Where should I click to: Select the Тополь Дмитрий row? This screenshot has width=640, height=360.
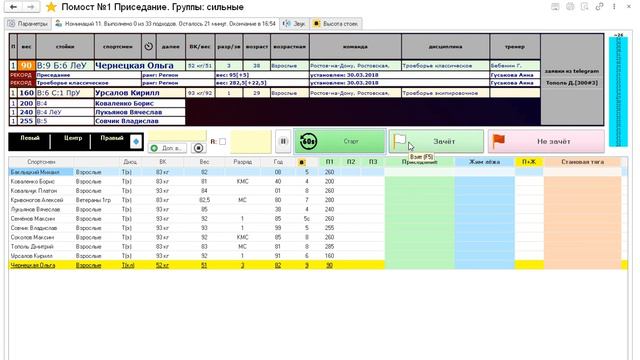coord(318,247)
